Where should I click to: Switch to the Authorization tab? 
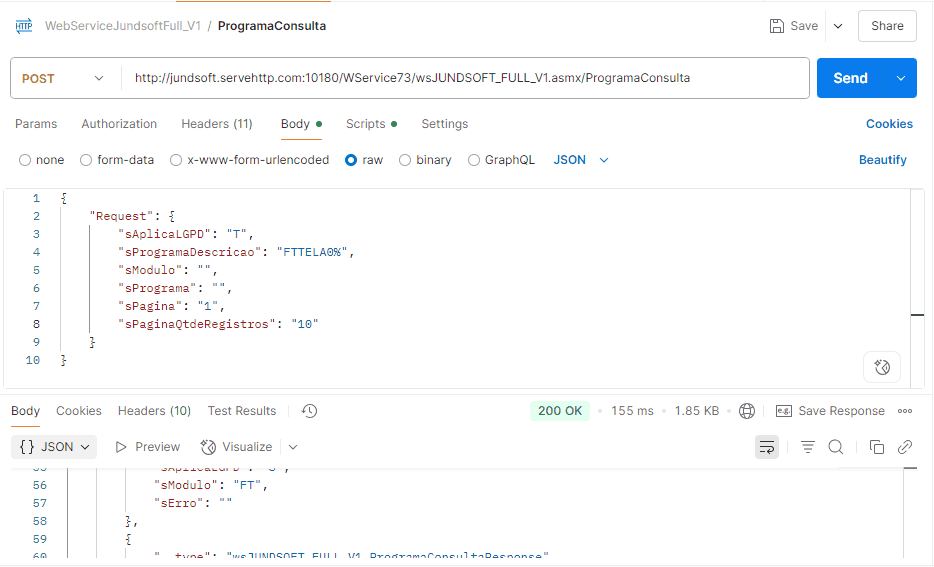pyautogui.click(x=119, y=124)
